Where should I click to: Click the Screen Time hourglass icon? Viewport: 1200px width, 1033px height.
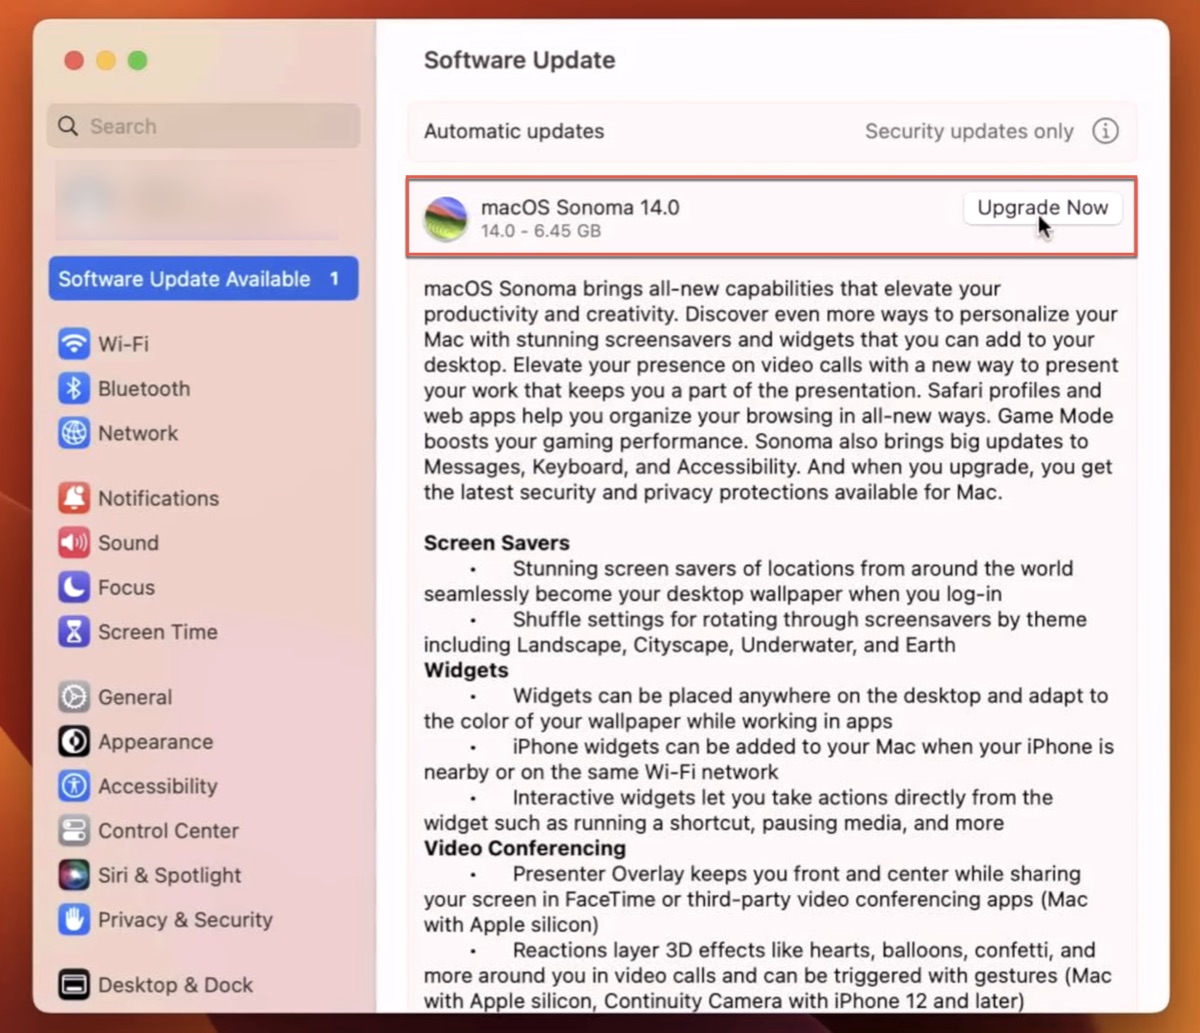click(x=74, y=632)
